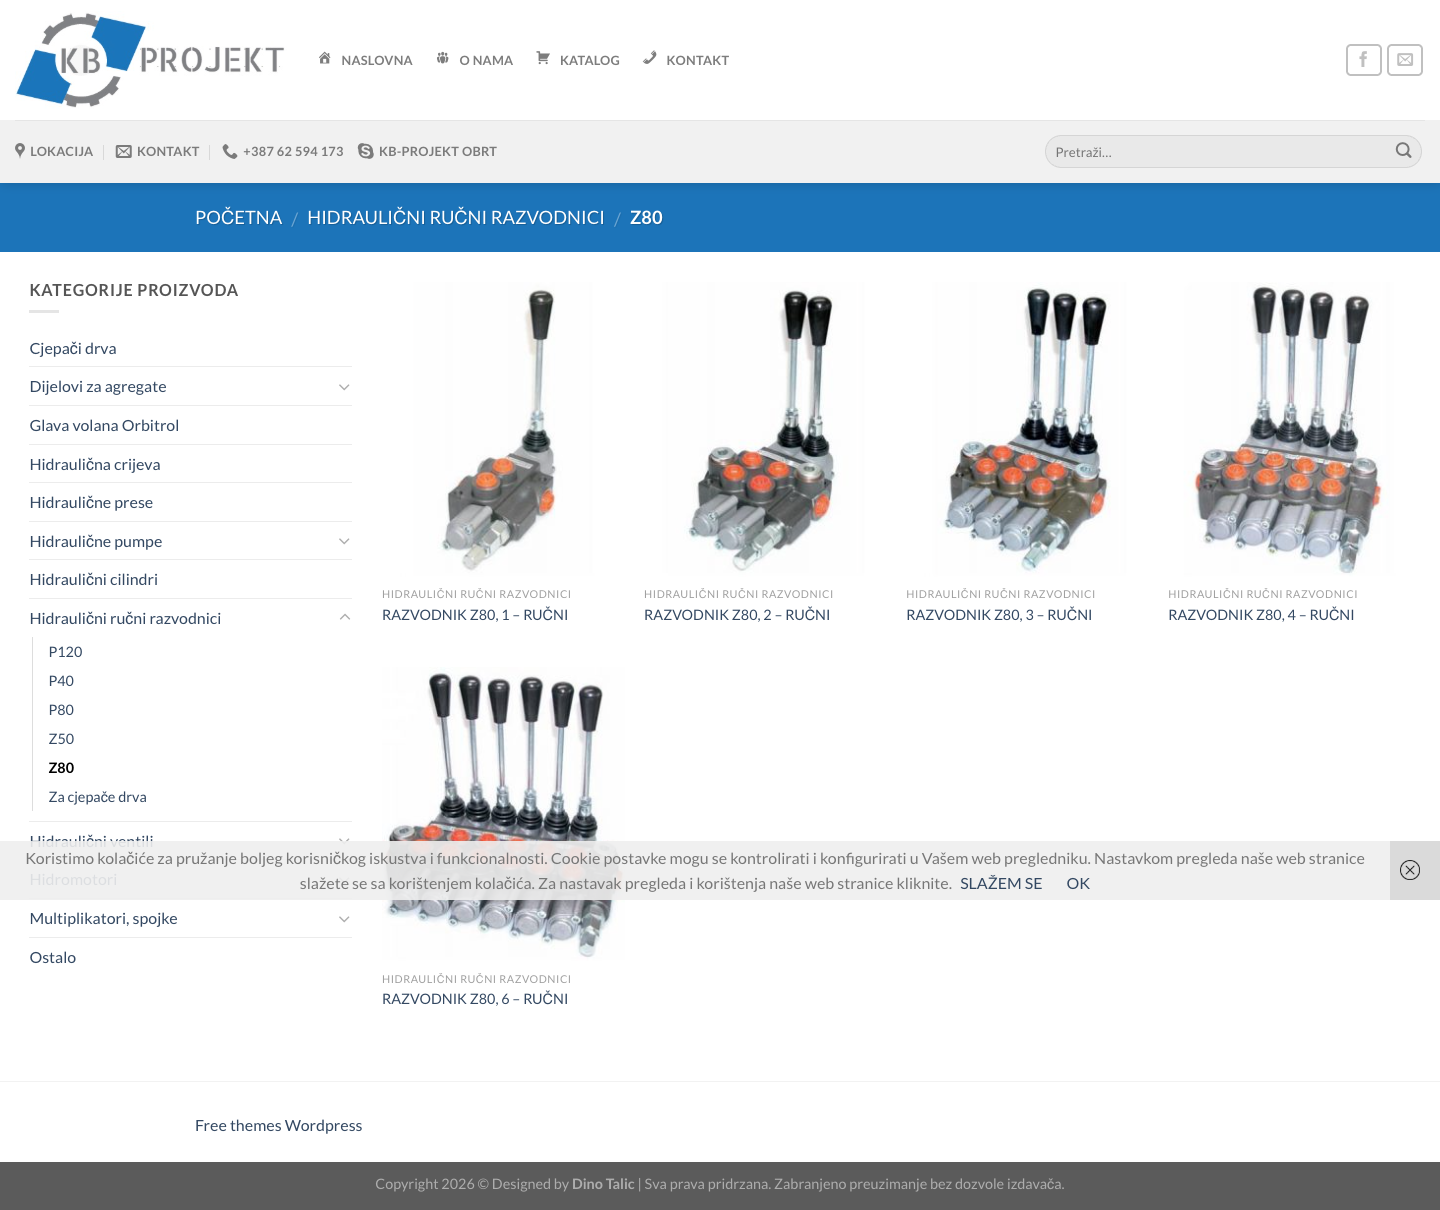The height and width of the screenshot is (1210, 1440).
Task: Click the map pin icon beside LOKACIJA
Action: click(x=20, y=151)
